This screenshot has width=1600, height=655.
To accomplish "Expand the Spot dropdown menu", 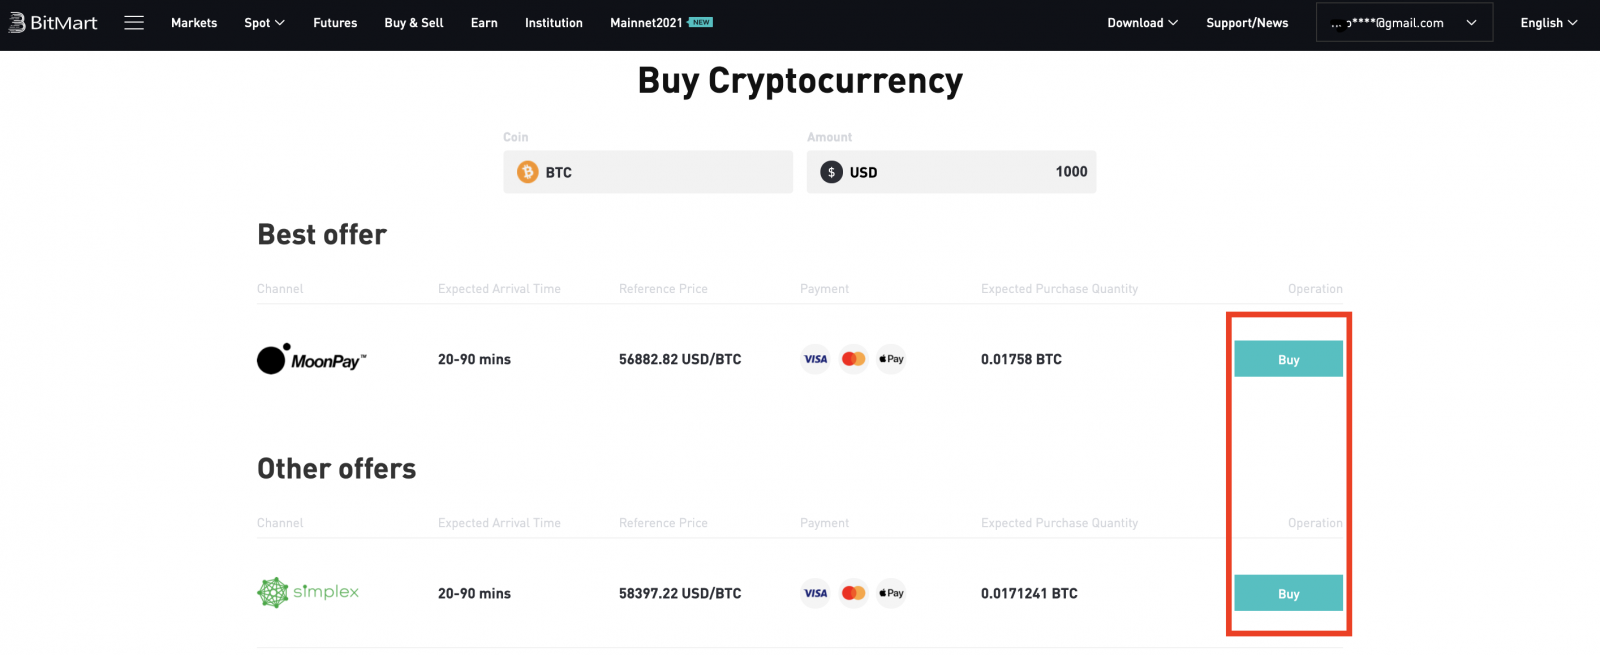I will (x=264, y=23).
